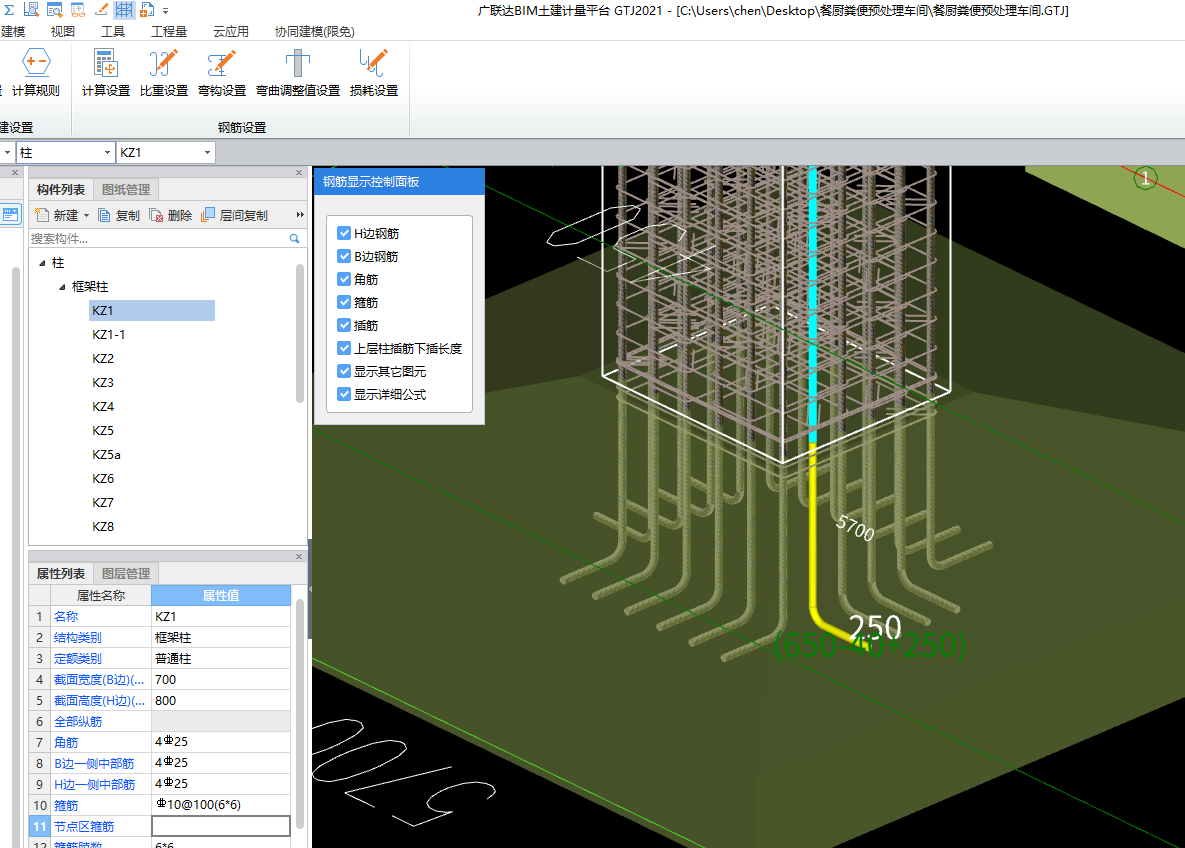Open the leftmost toolbar dropdown arrow

(7, 153)
